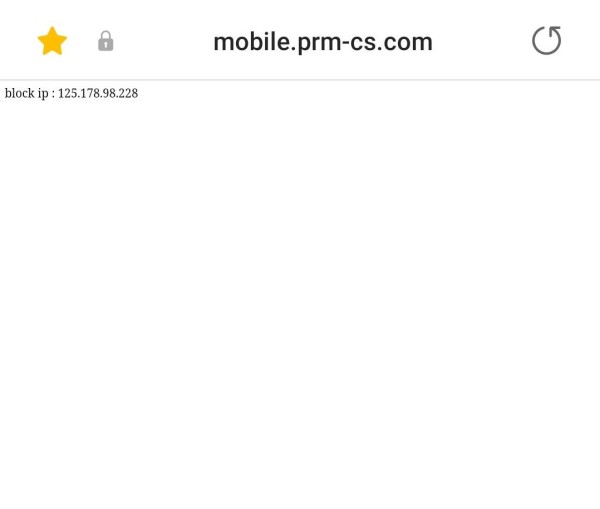This screenshot has width=600, height=509.
Task: Click the 'prm-cs' portion of the address
Action: tap(335, 43)
